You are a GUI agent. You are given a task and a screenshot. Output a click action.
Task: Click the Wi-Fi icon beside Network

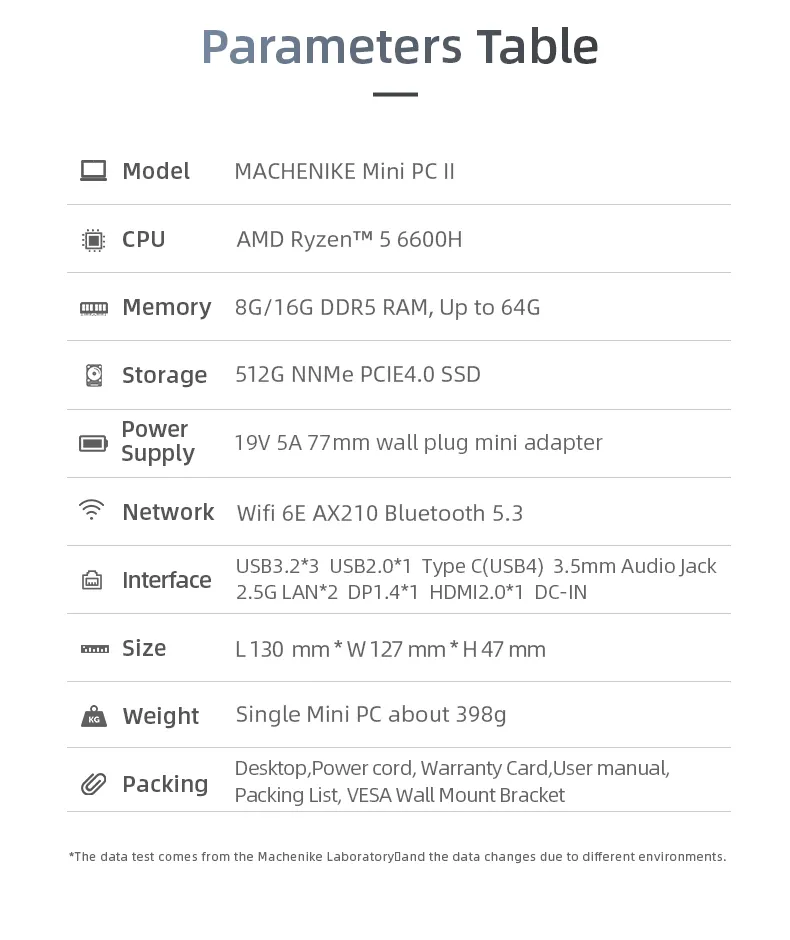click(91, 510)
